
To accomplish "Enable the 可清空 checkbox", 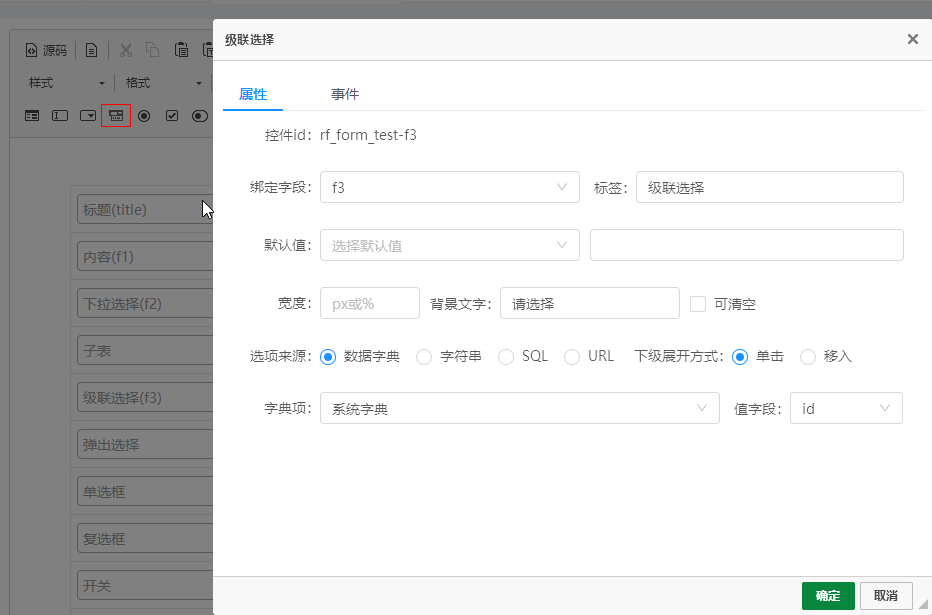I will 698,304.
